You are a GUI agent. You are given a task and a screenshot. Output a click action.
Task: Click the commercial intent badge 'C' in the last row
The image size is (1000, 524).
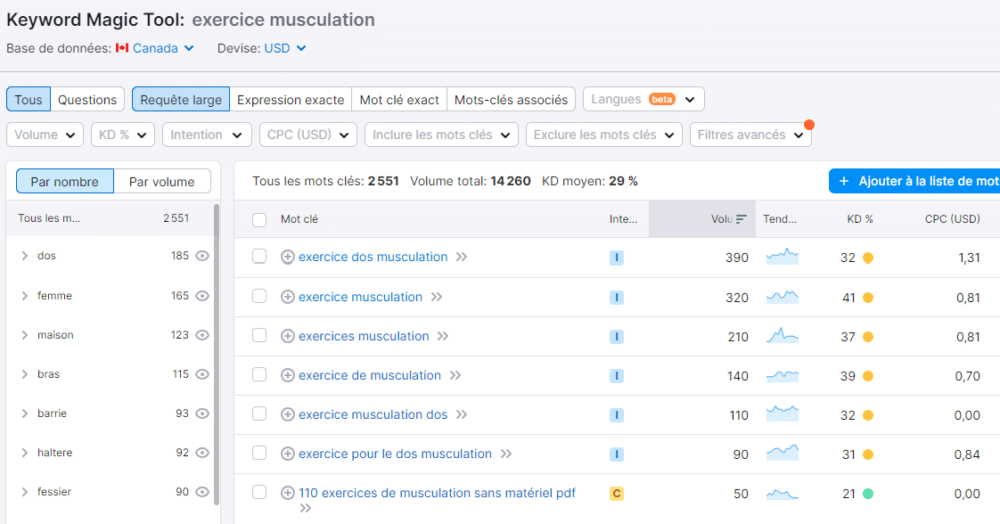[x=616, y=493]
